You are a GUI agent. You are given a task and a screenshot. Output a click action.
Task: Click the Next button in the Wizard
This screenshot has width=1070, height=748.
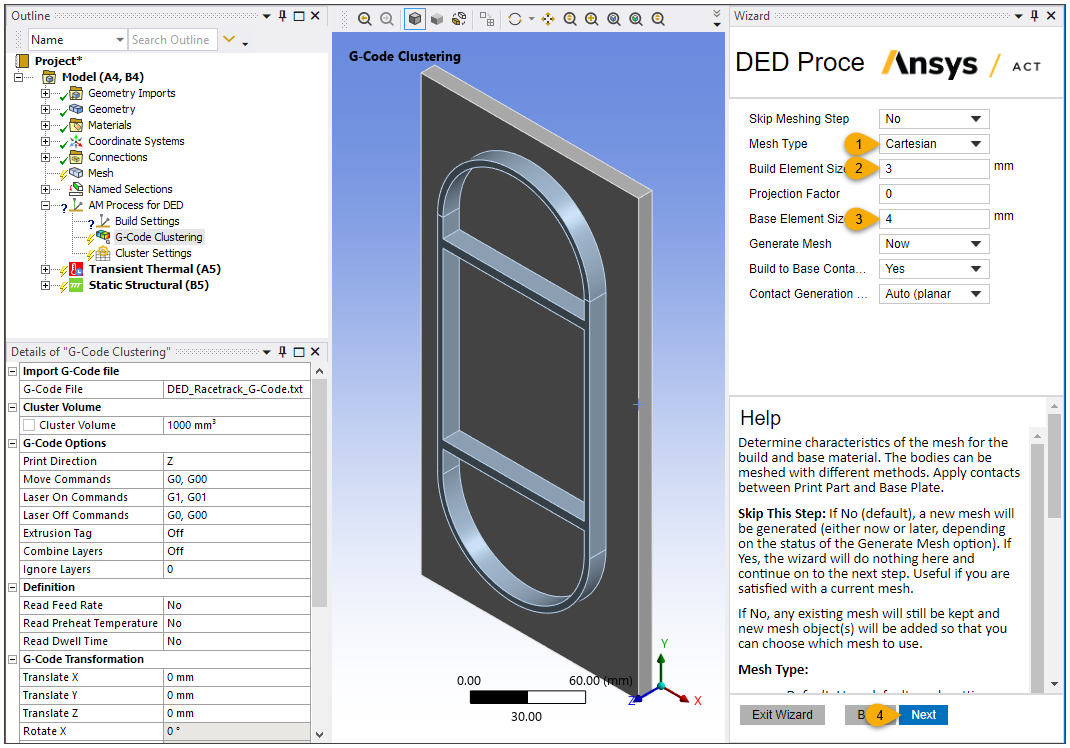coord(922,714)
